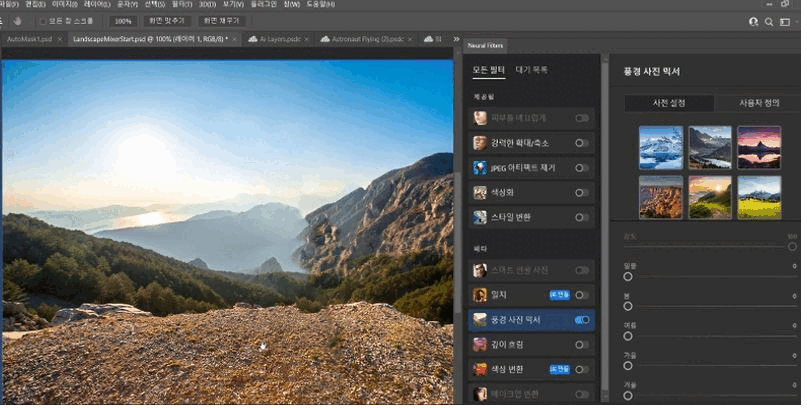Click the search magnifier icon
This screenshot has height=408, width=807.
click(x=769, y=21)
